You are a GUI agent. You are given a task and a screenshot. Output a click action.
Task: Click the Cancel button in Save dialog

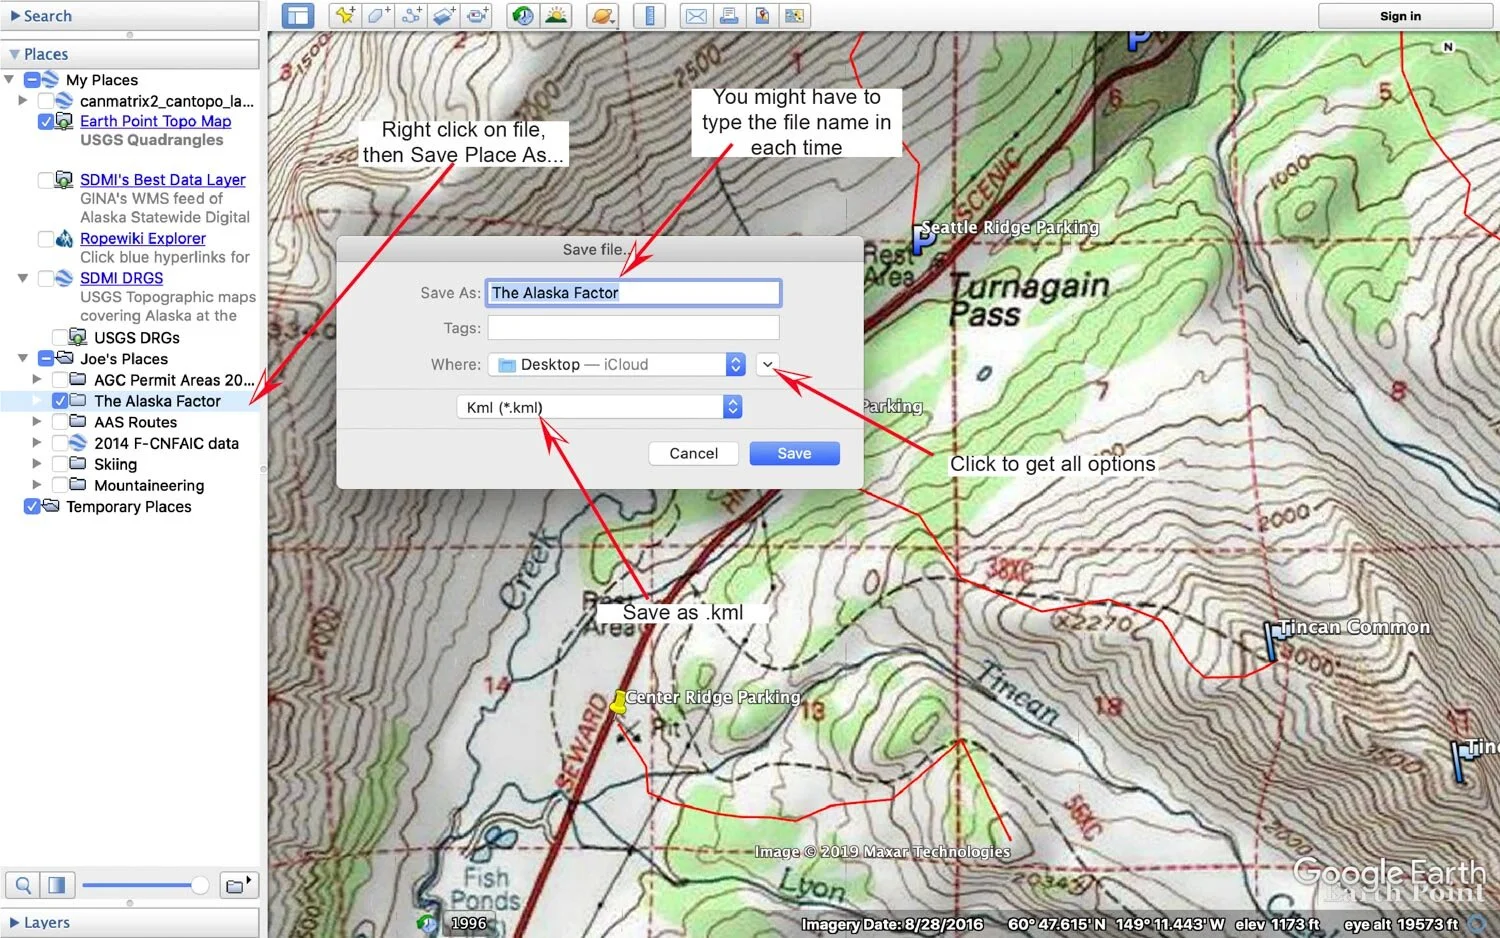(x=694, y=454)
